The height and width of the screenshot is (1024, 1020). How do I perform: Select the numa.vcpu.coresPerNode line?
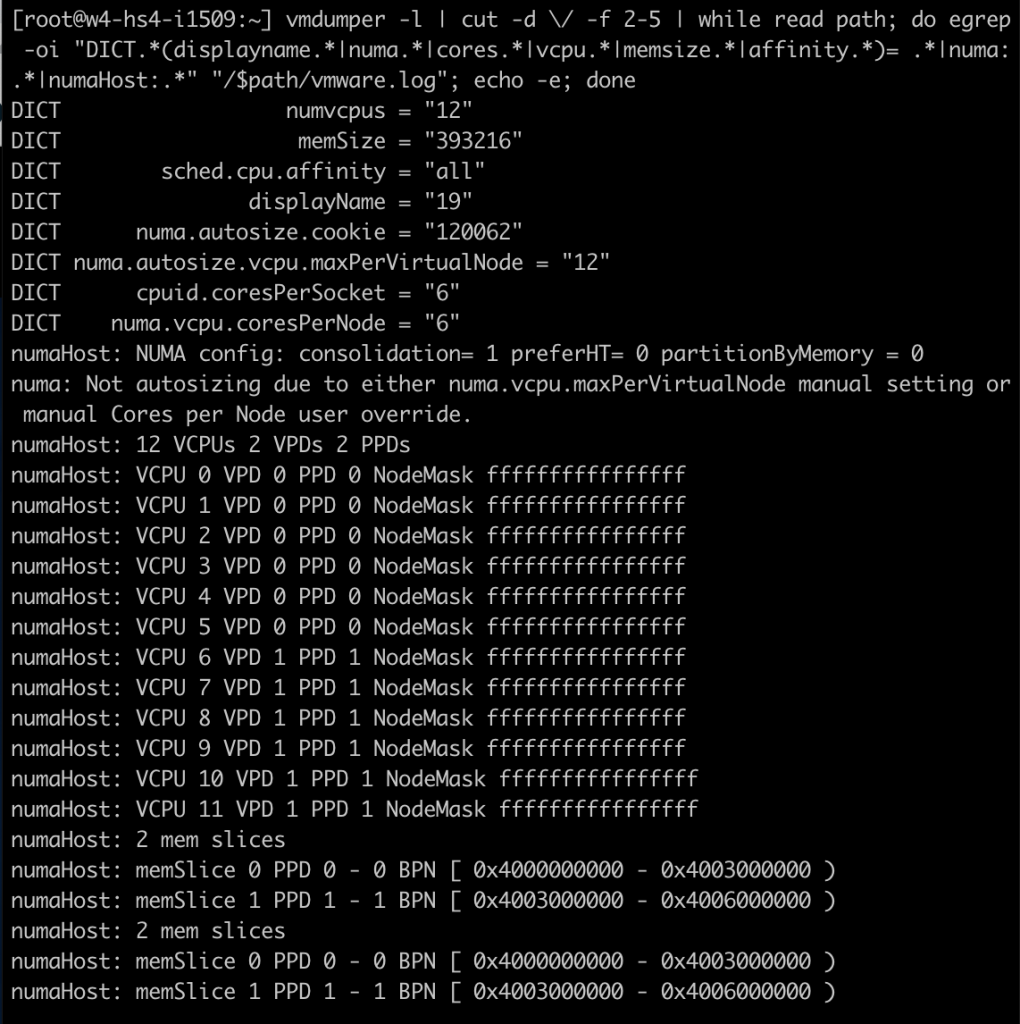click(x=235, y=323)
